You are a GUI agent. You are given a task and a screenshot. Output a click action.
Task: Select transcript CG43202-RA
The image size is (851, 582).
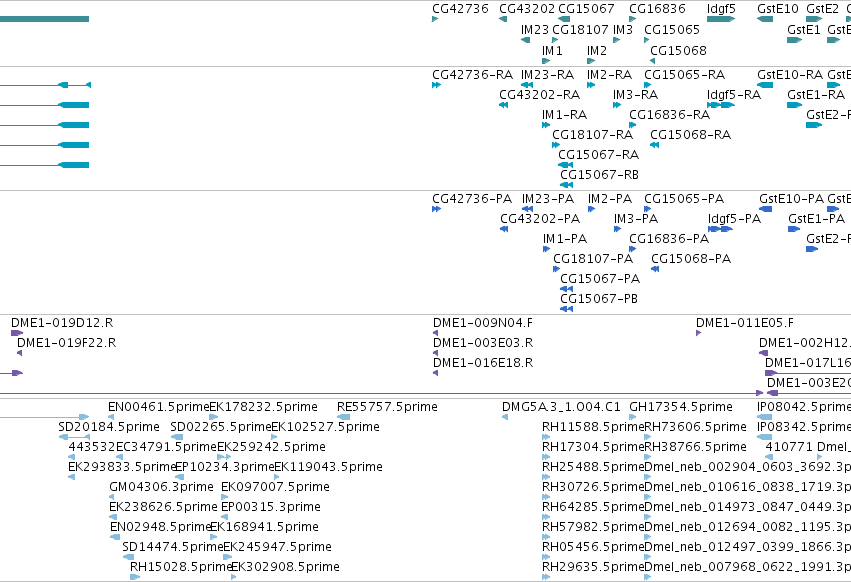click(x=539, y=95)
